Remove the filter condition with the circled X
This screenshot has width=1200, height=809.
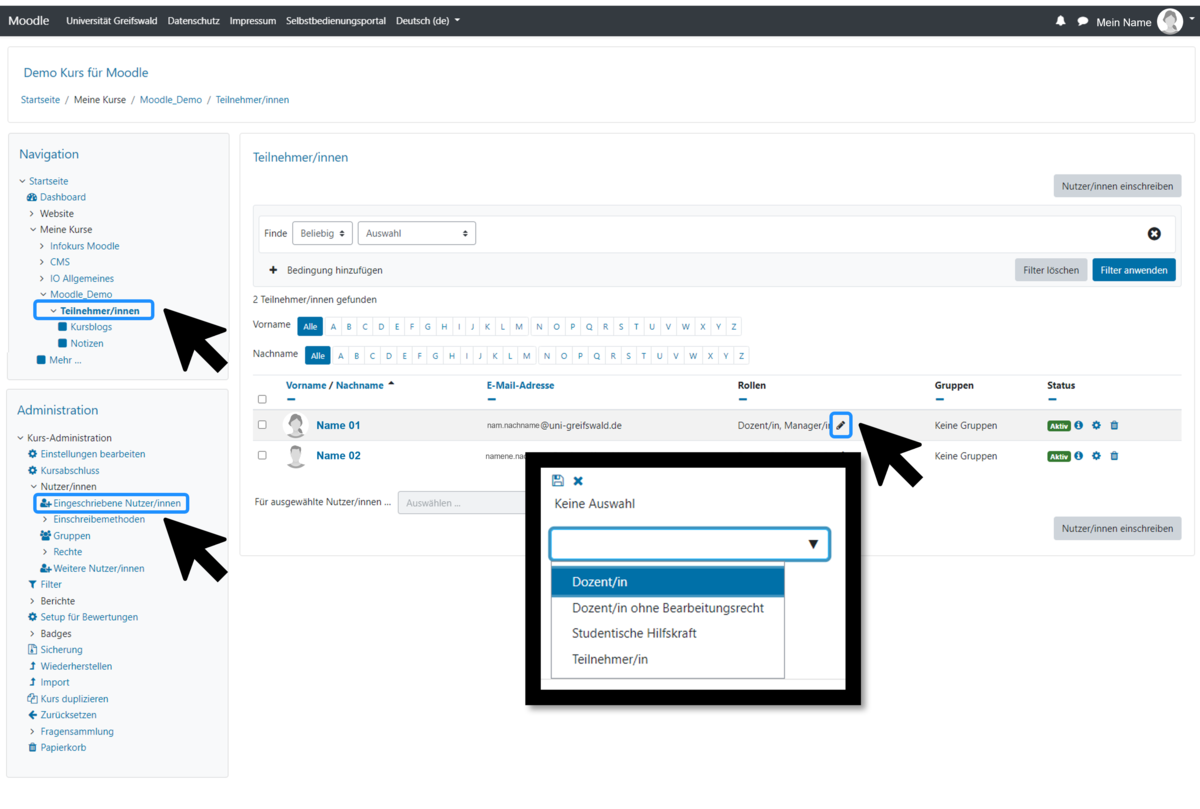pos(1154,233)
